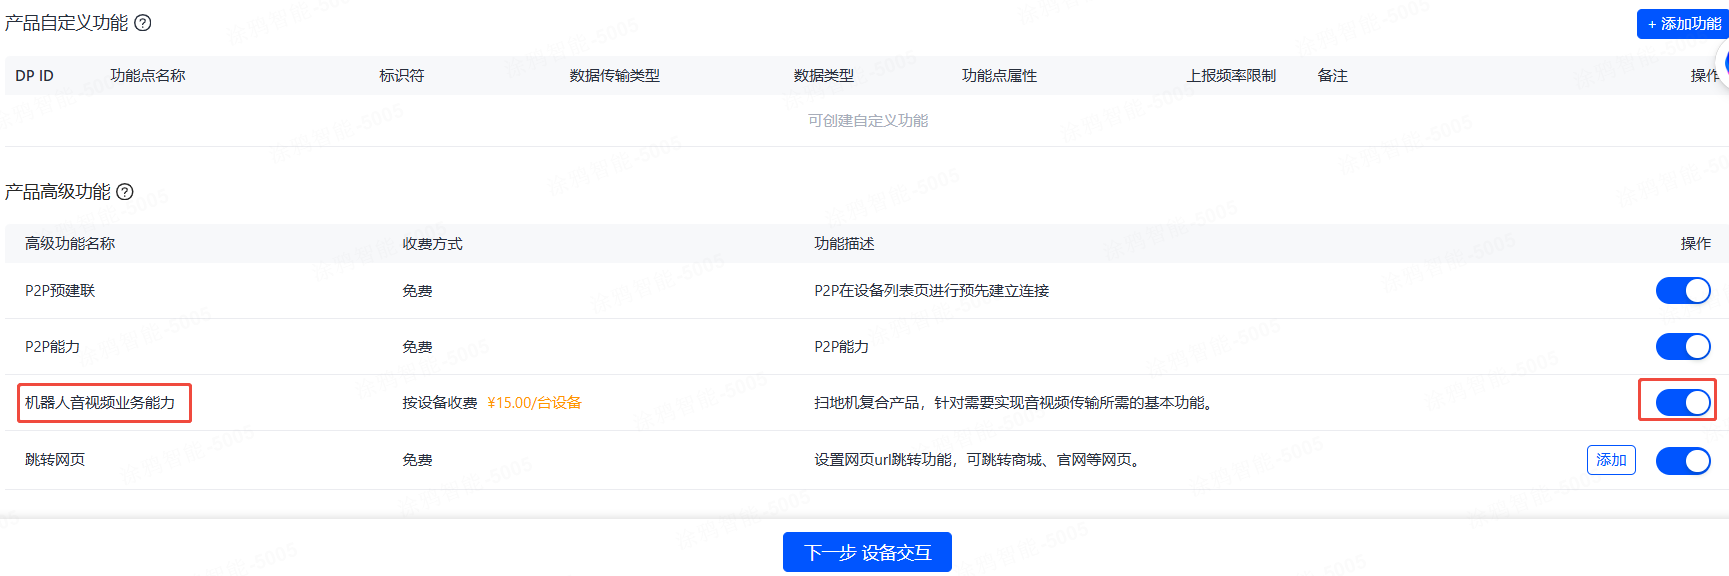
Task: Click the 数据类型 column header
Action: point(824,76)
